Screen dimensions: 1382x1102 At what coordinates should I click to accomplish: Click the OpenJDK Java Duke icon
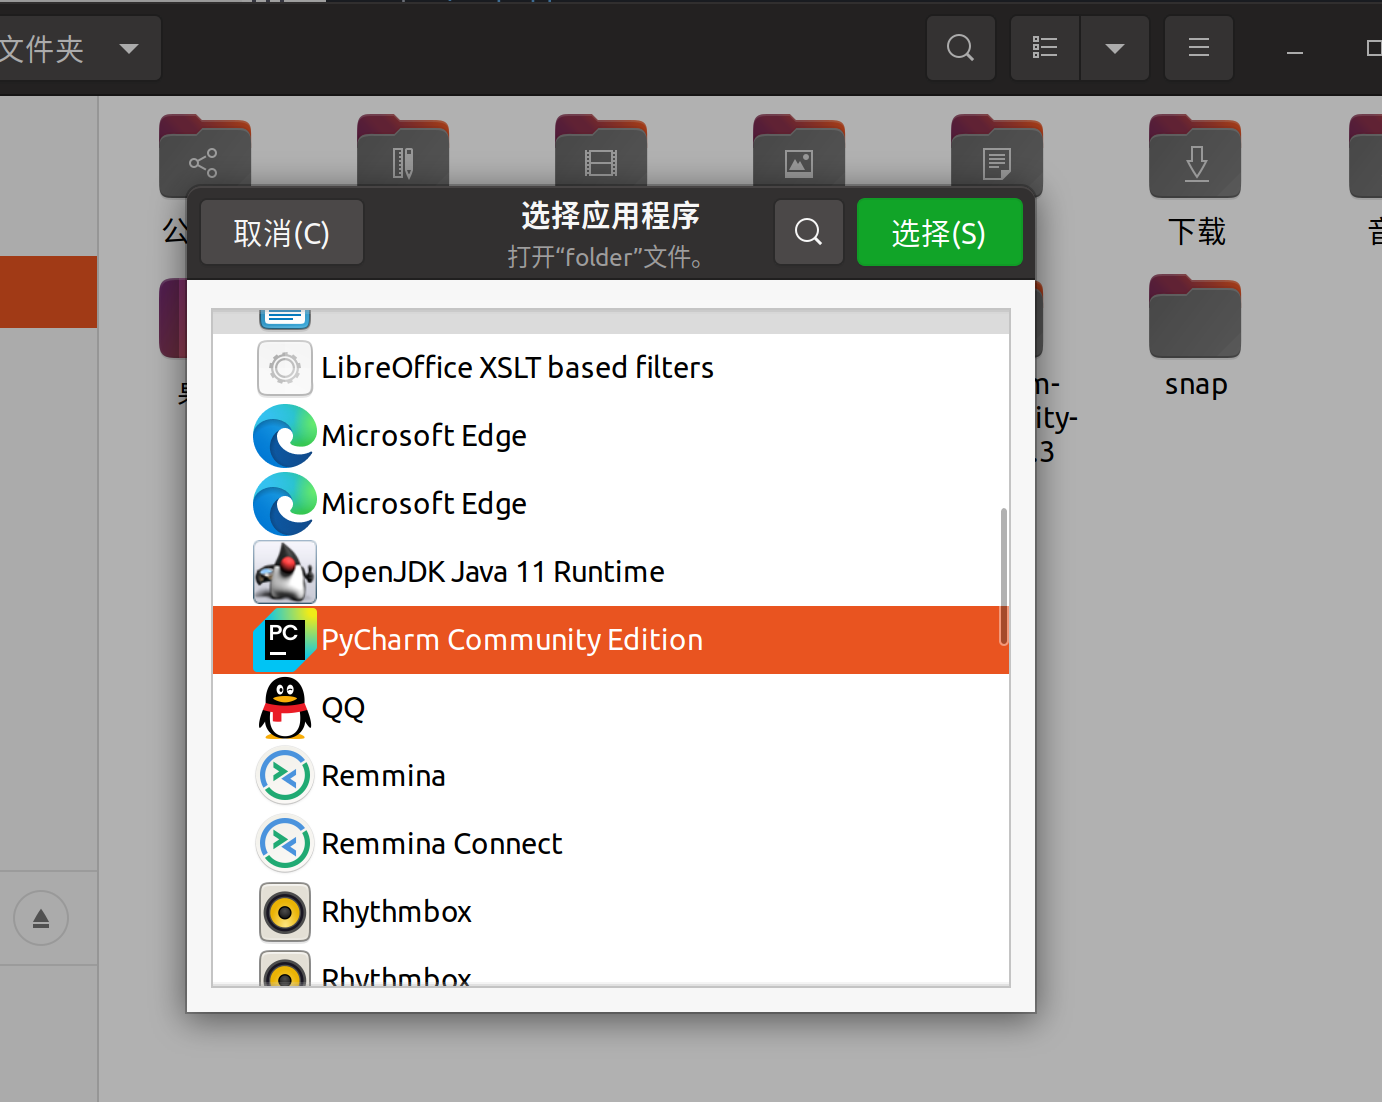coord(285,572)
